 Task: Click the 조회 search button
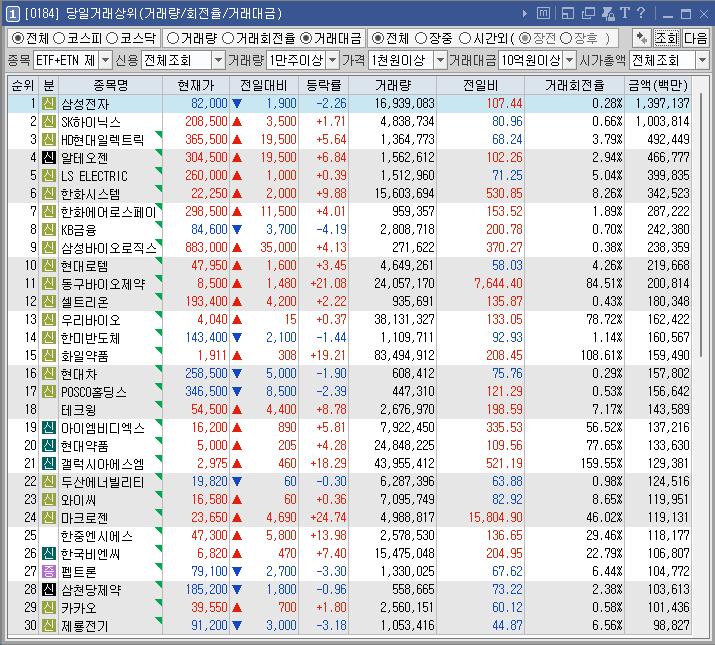click(x=667, y=38)
